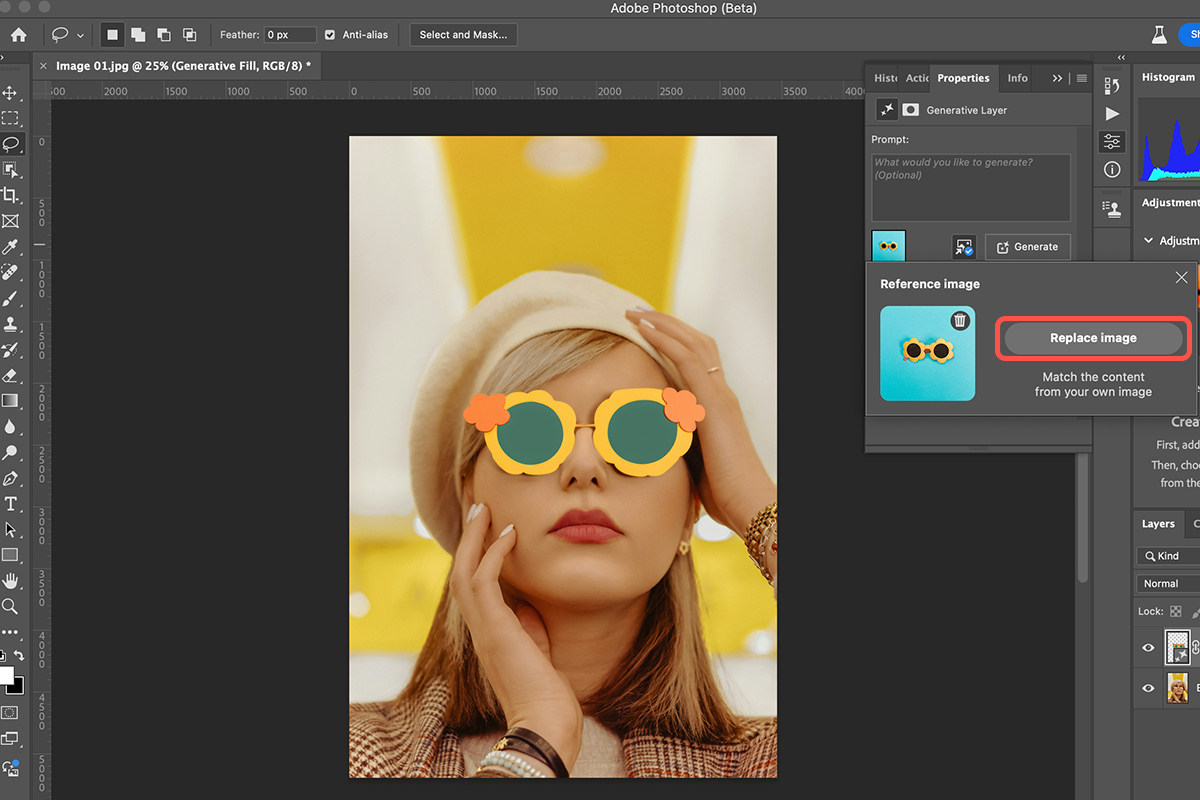Open the Layers panel tab

[1158, 524]
